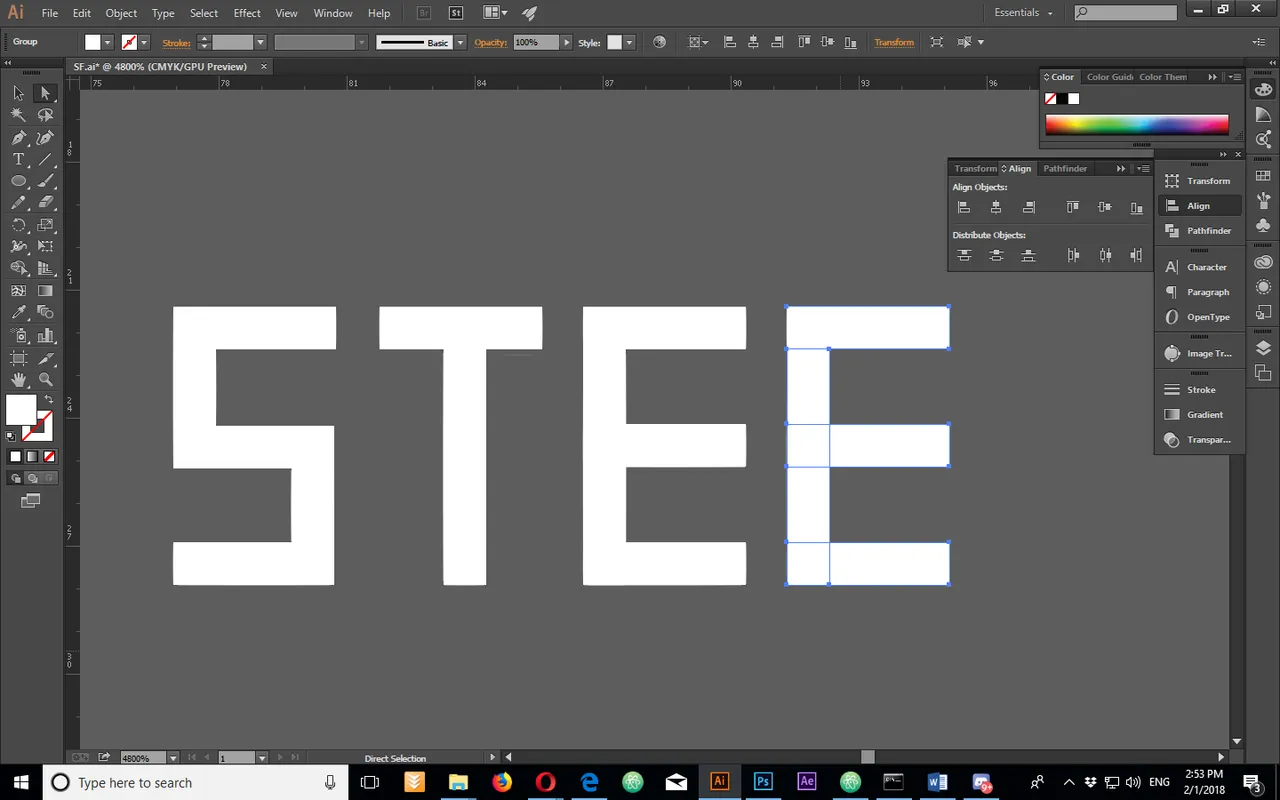Screen dimensions: 1280x800
Task: Swap fill and stroke colors
Action: [x=48, y=399]
